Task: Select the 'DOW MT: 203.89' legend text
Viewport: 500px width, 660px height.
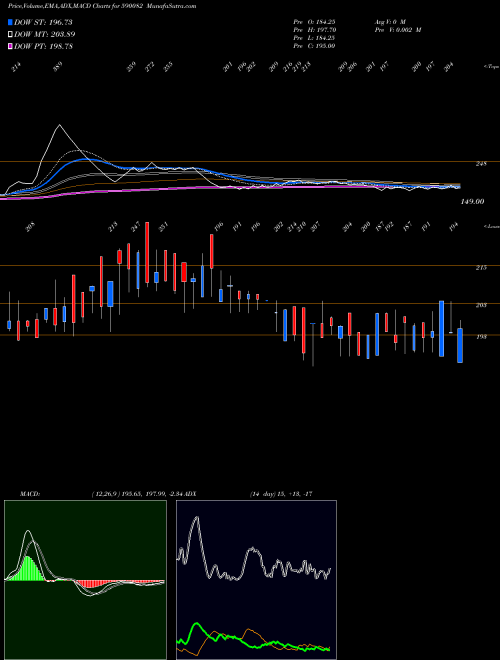Action: point(45,35)
